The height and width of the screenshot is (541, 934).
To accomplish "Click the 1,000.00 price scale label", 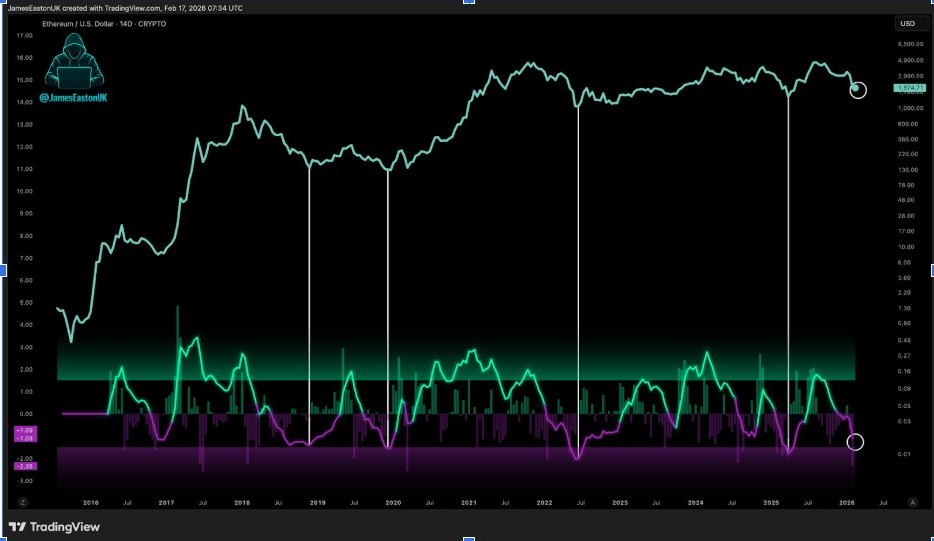I will [910, 108].
